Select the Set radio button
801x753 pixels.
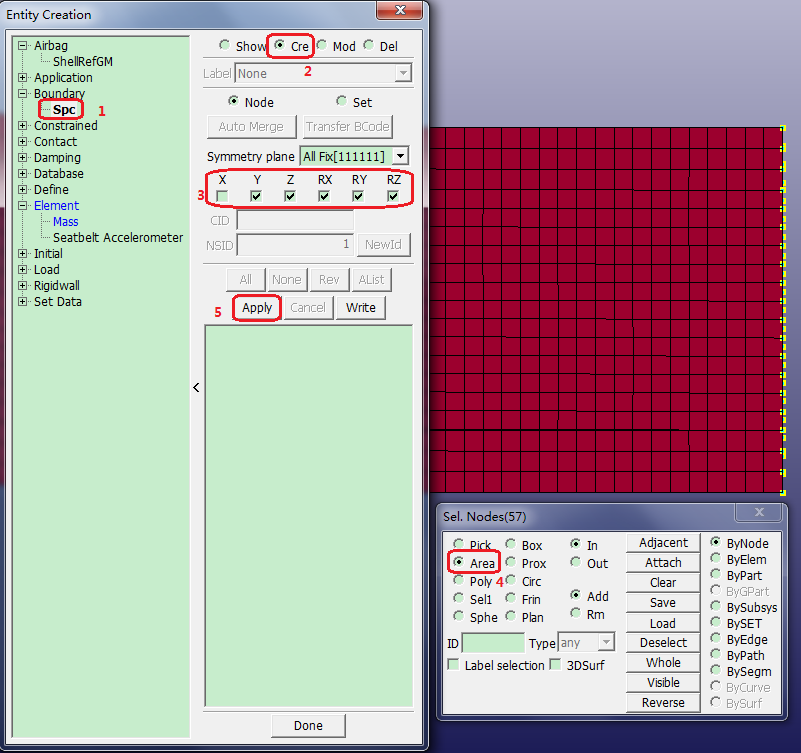(341, 102)
